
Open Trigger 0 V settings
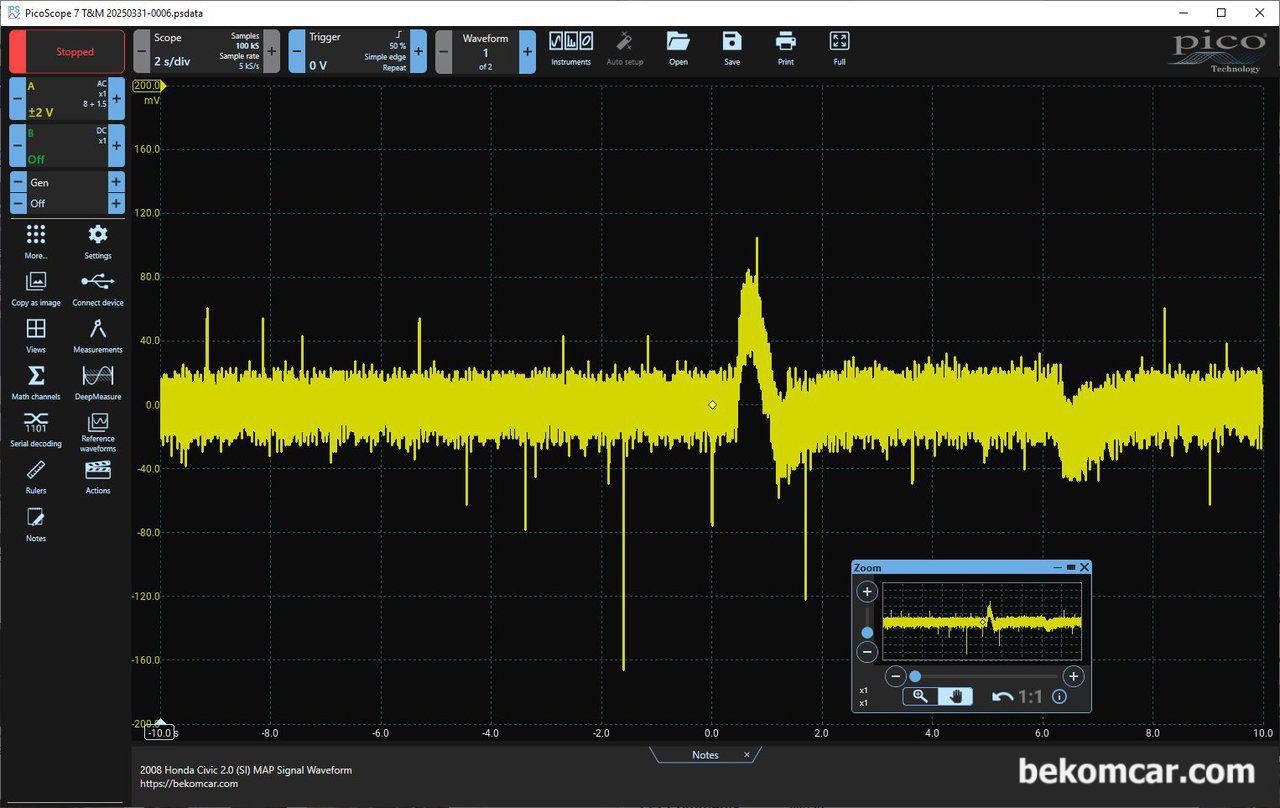(x=357, y=51)
